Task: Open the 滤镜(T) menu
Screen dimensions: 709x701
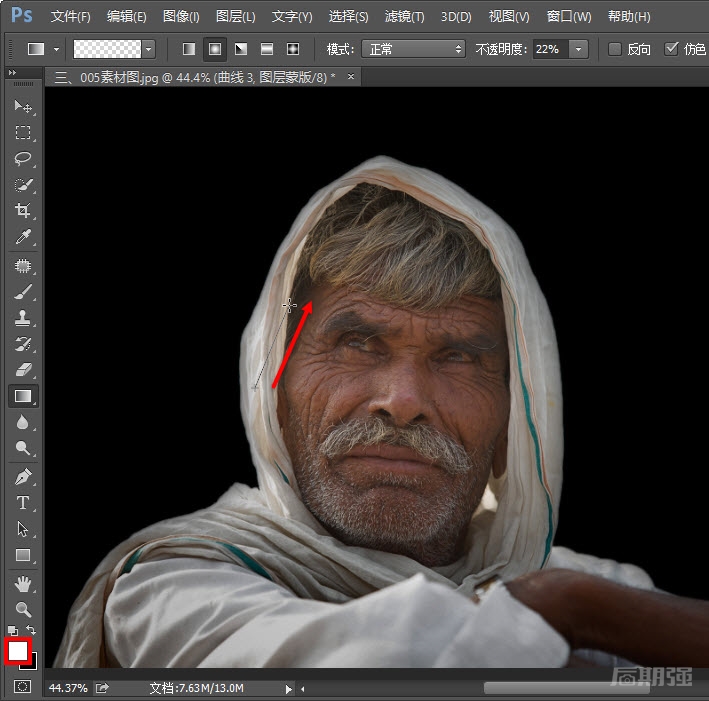Action: coord(405,17)
